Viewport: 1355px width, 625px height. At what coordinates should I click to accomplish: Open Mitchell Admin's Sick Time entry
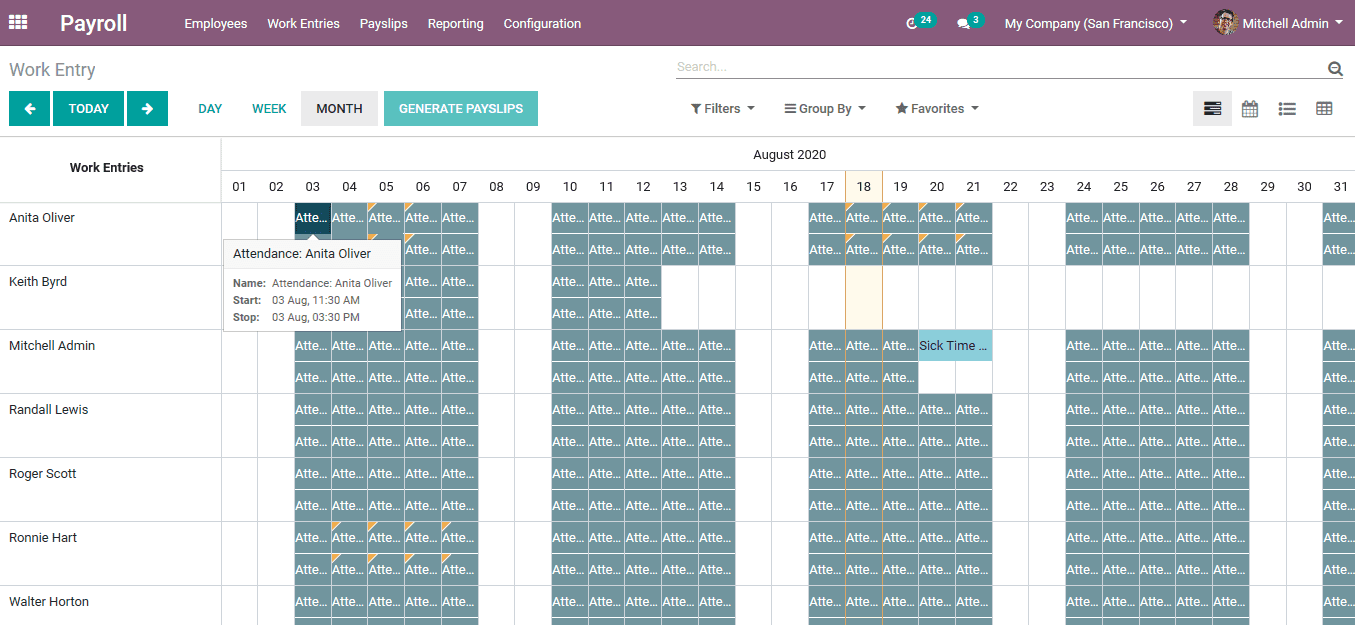(955, 346)
